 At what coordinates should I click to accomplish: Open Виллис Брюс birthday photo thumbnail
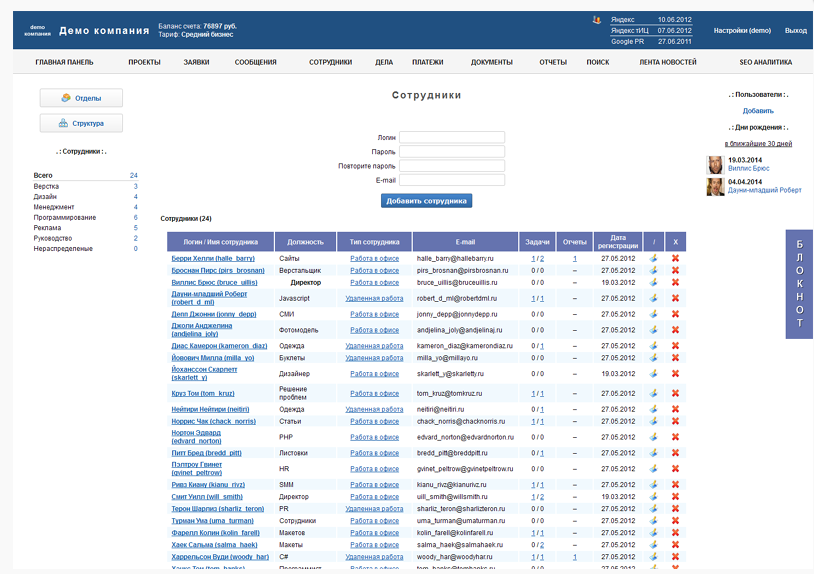[x=715, y=165]
